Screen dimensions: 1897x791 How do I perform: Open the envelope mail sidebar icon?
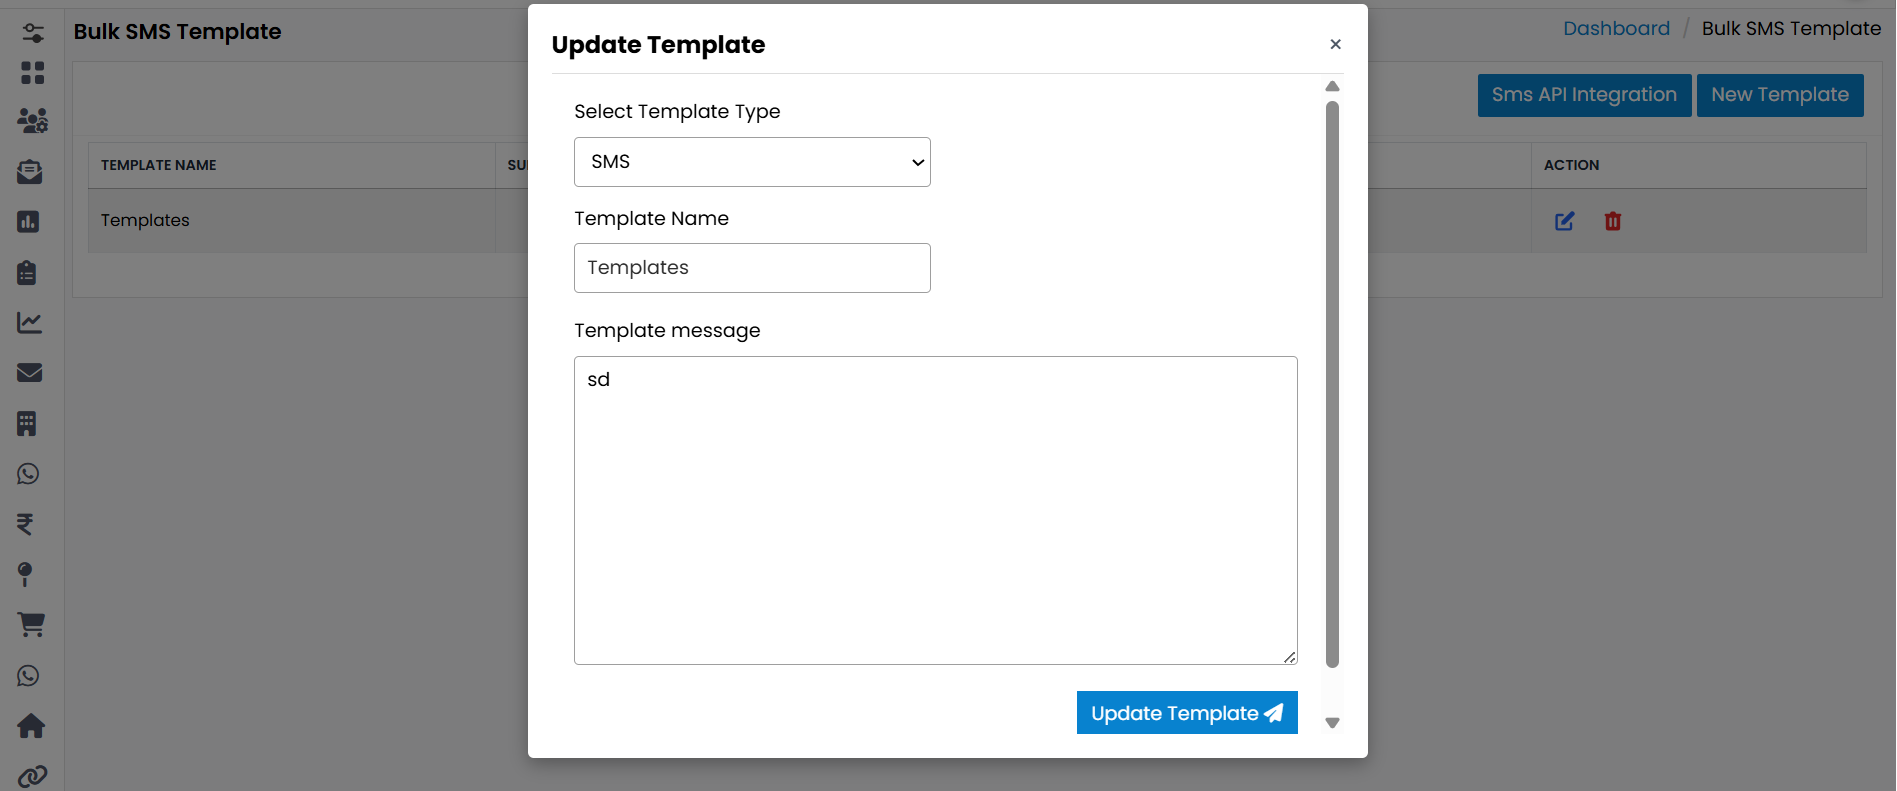click(x=30, y=373)
